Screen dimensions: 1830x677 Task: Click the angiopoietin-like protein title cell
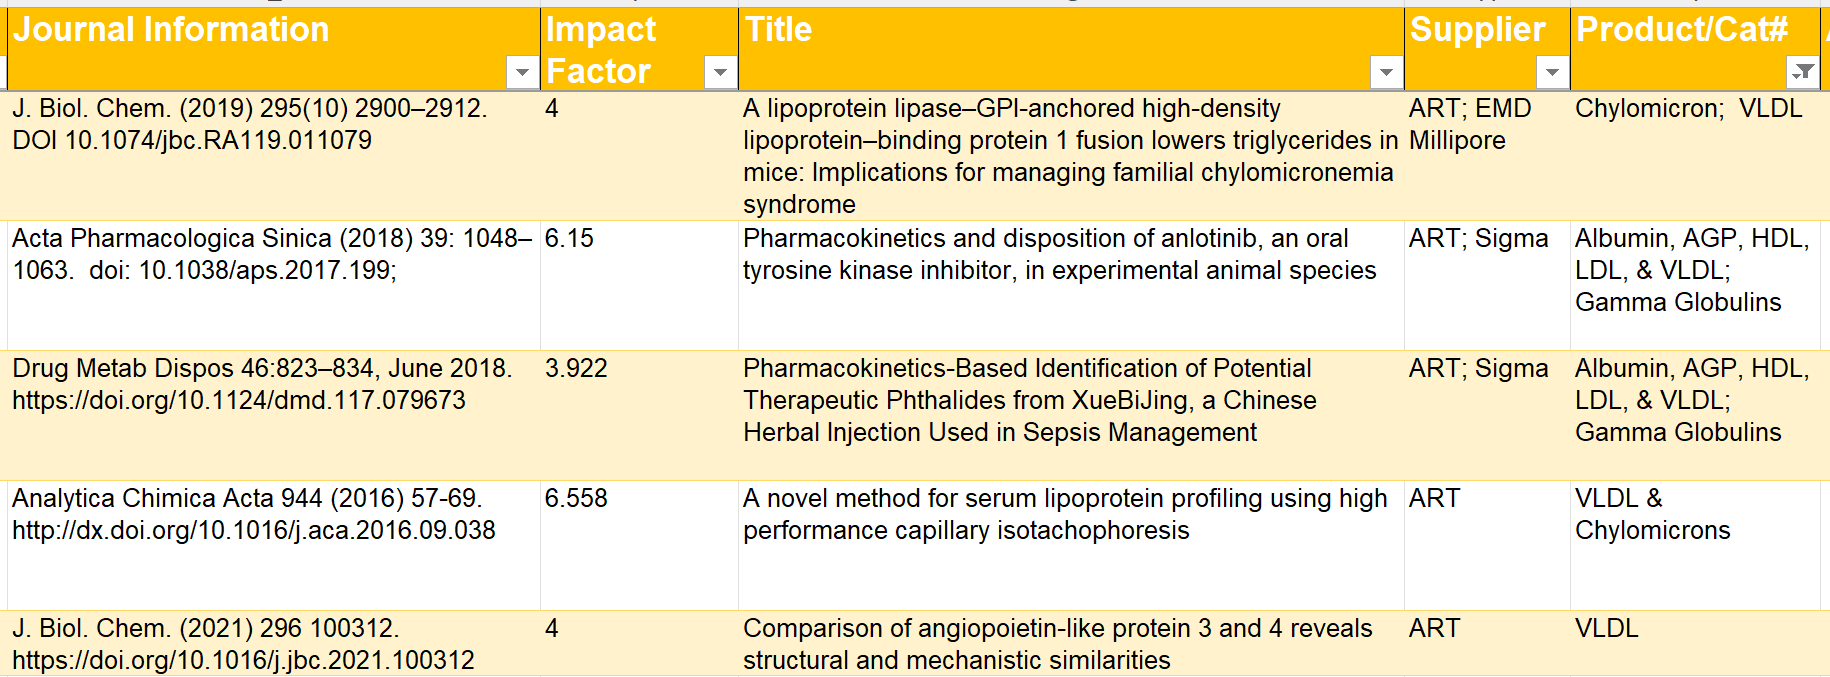point(1058,644)
